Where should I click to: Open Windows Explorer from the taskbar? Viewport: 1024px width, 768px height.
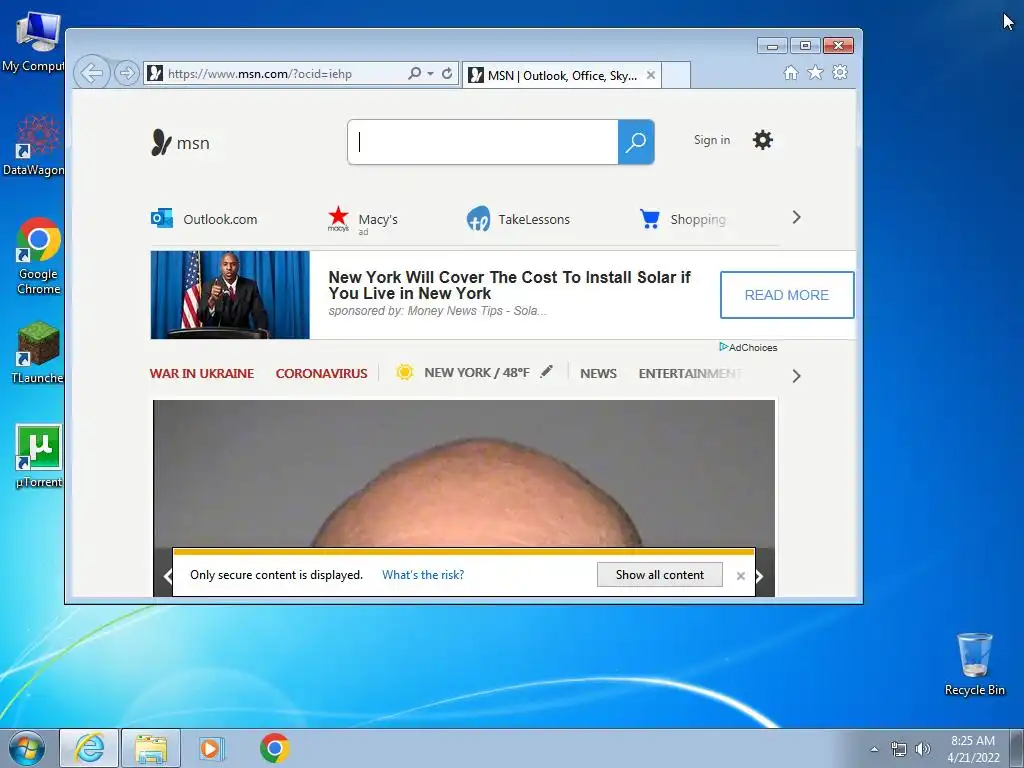(151, 748)
